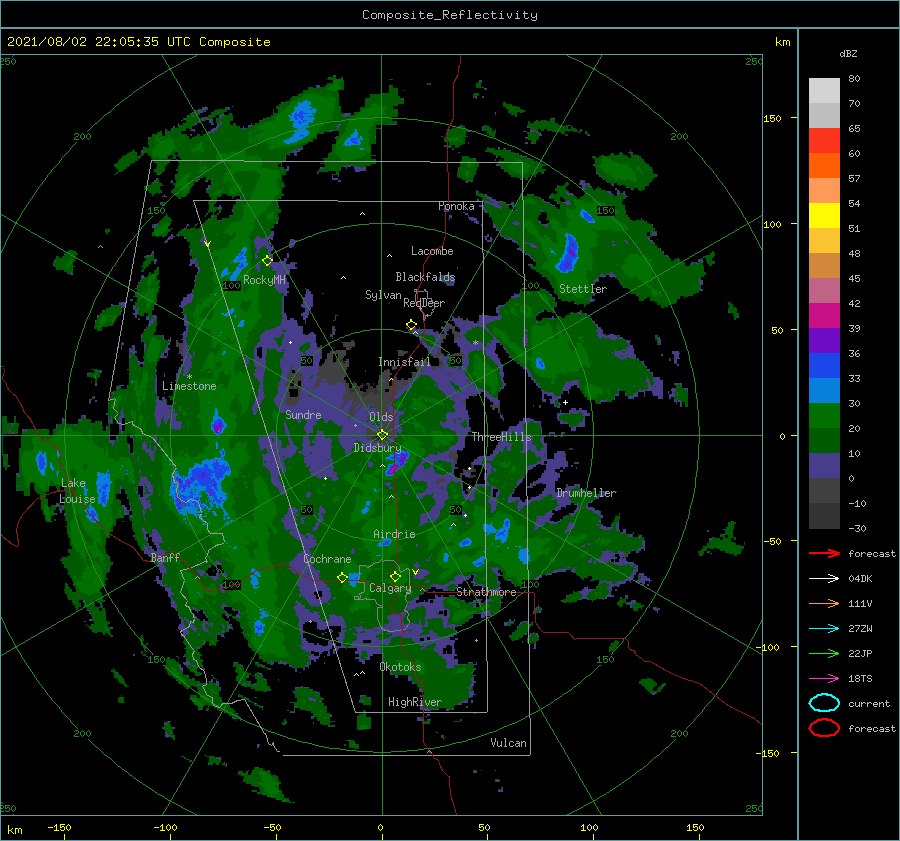The height and width of the screenshot is (841, 900).
Task: Select the ThreeHills label
Action: [x=501, y=437]
